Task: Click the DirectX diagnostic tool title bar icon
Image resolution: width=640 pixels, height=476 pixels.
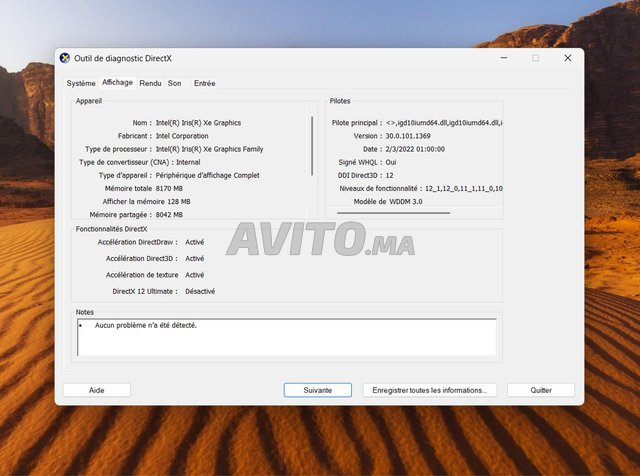Action: coord(65,58)
